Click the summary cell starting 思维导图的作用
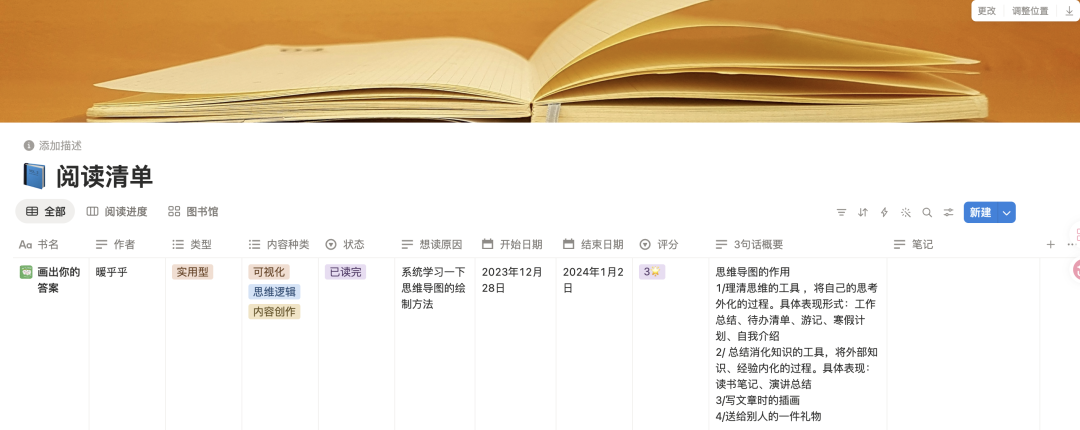This screenshot has height=430, width=1080. [x=796, y=344]
